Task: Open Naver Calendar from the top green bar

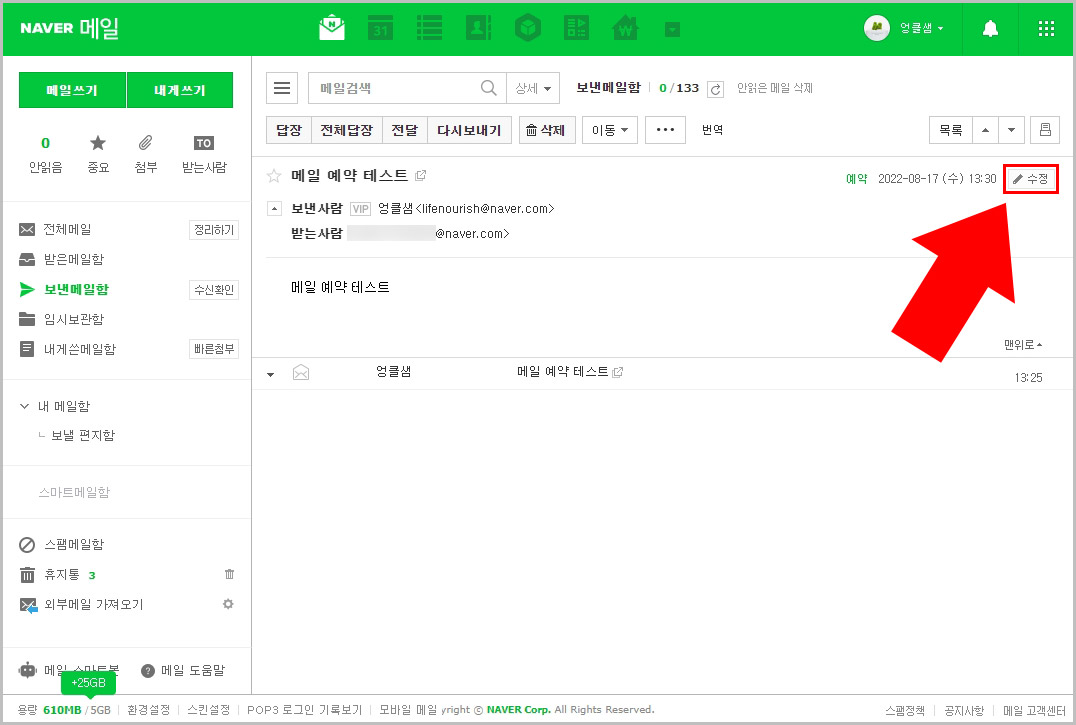Action: pos(380,28)
